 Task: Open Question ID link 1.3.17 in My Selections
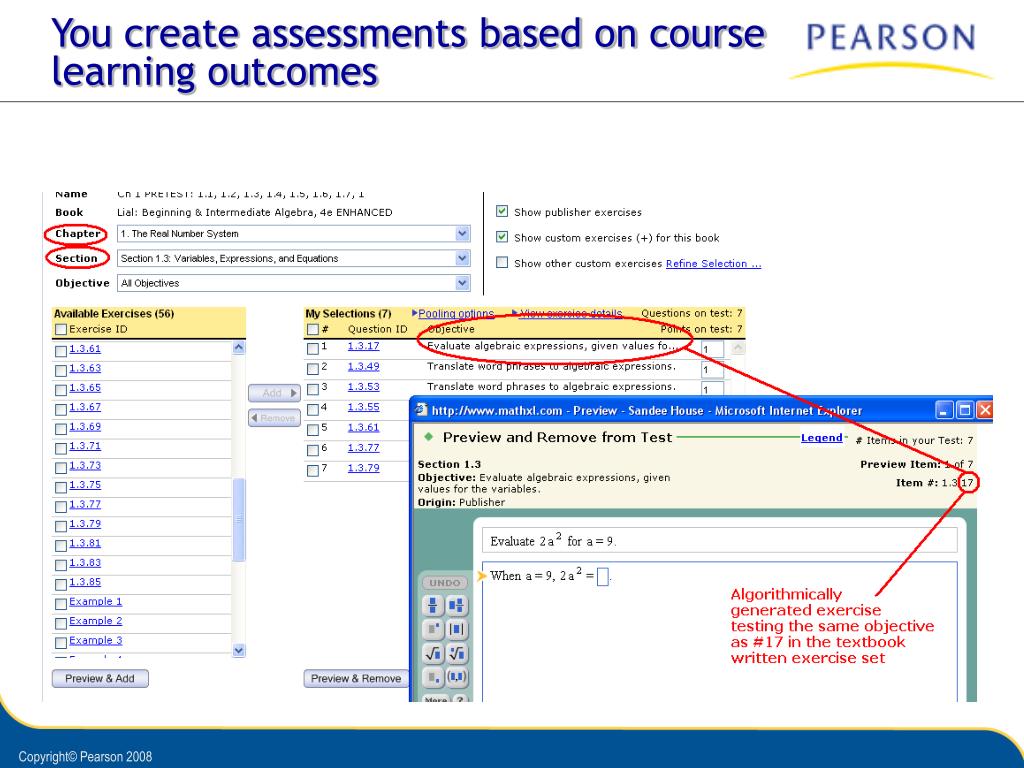(363, 346)
